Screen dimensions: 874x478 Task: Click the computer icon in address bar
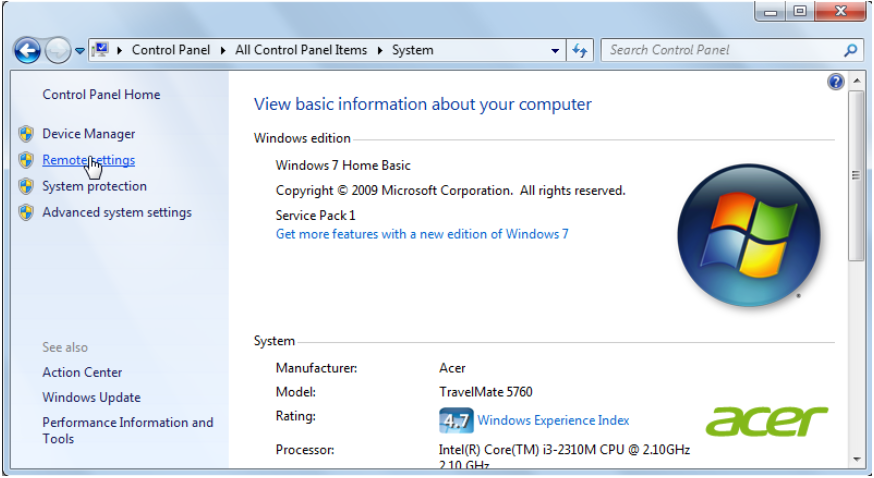tap(100, 50)
